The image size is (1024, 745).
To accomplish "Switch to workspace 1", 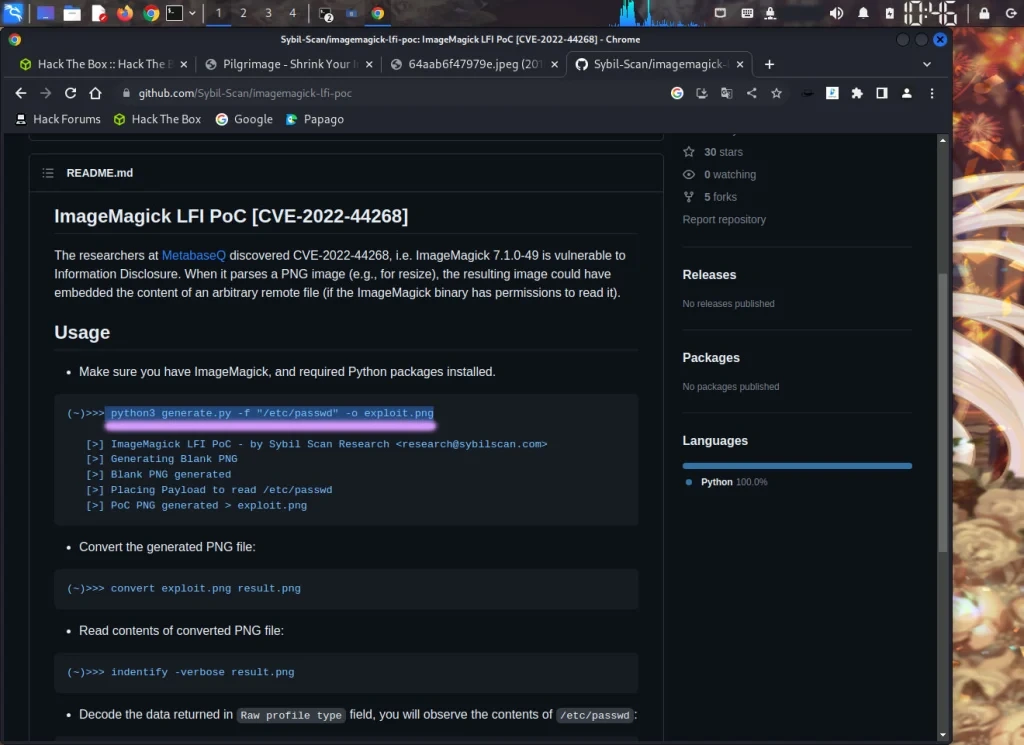I will (x=218, y=13).
